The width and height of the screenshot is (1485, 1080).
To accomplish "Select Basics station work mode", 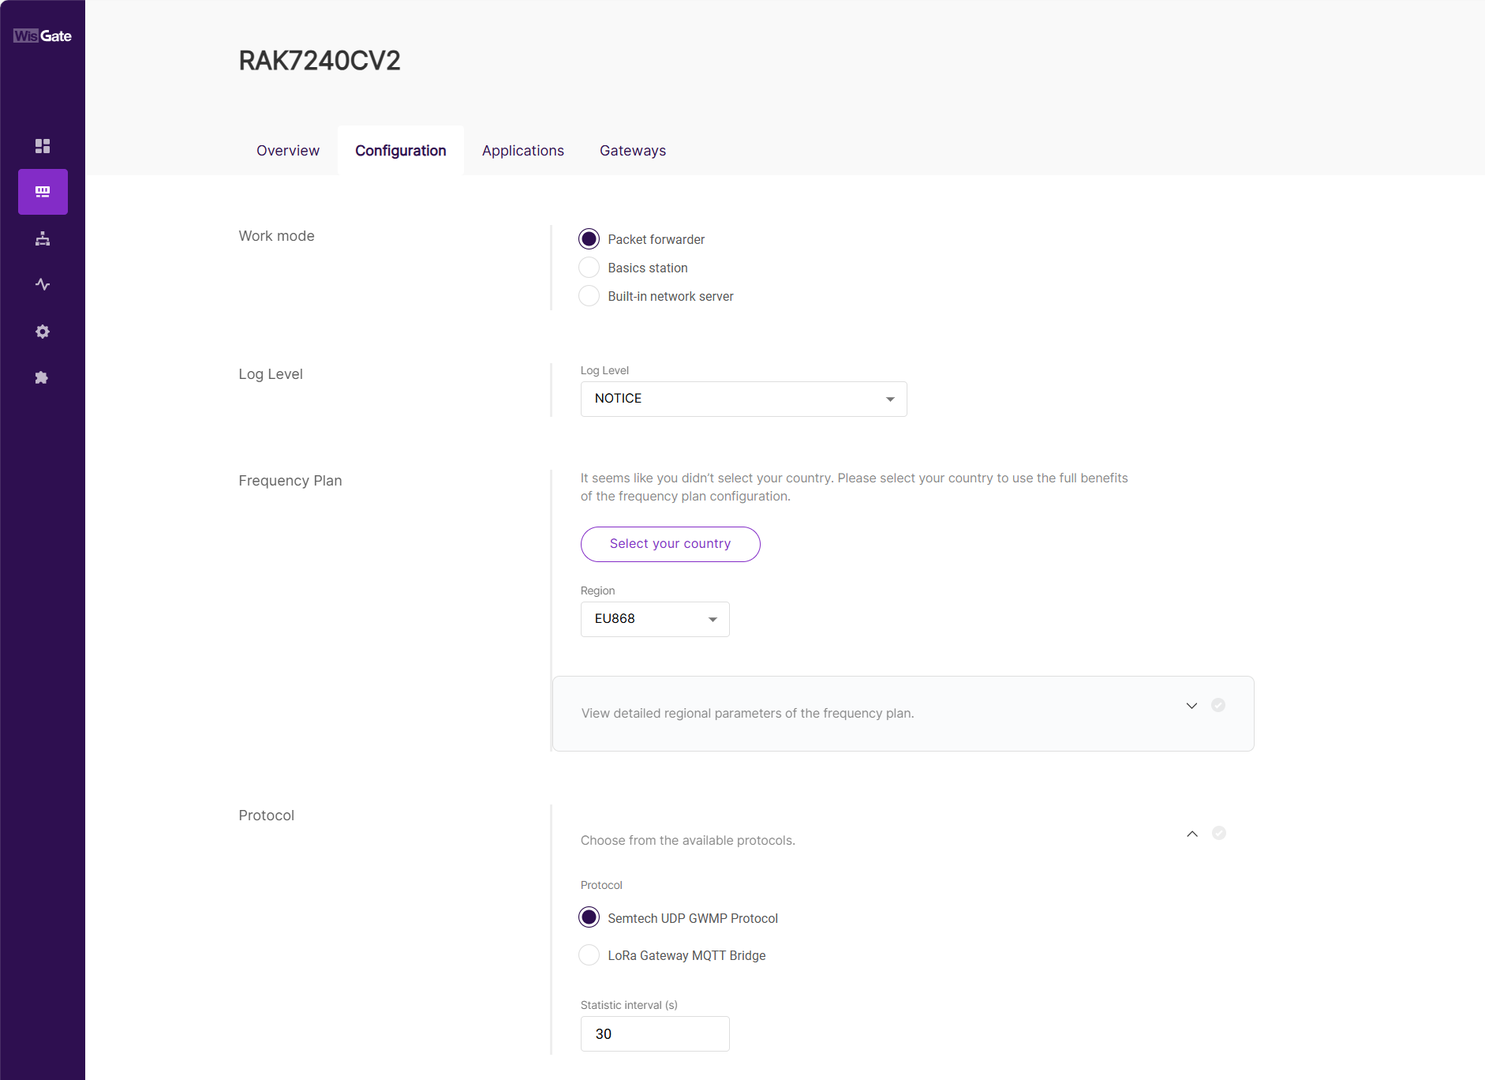I will [x=589, y=268].
